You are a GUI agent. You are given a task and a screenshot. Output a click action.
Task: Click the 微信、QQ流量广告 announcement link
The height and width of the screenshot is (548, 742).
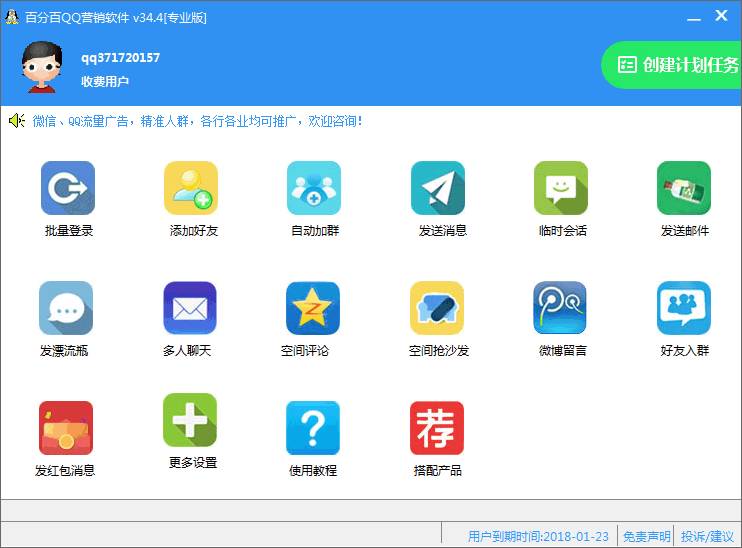point(197,121)
